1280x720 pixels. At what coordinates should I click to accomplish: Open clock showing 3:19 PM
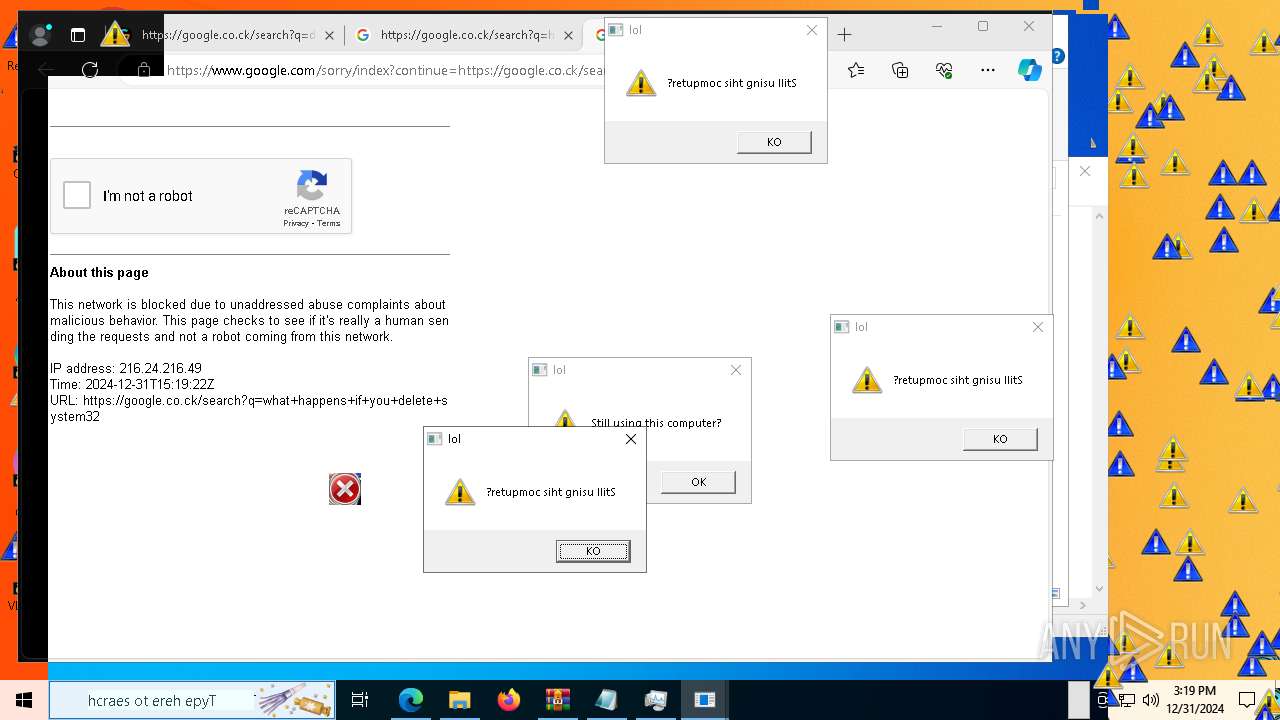coord(1195,700)
